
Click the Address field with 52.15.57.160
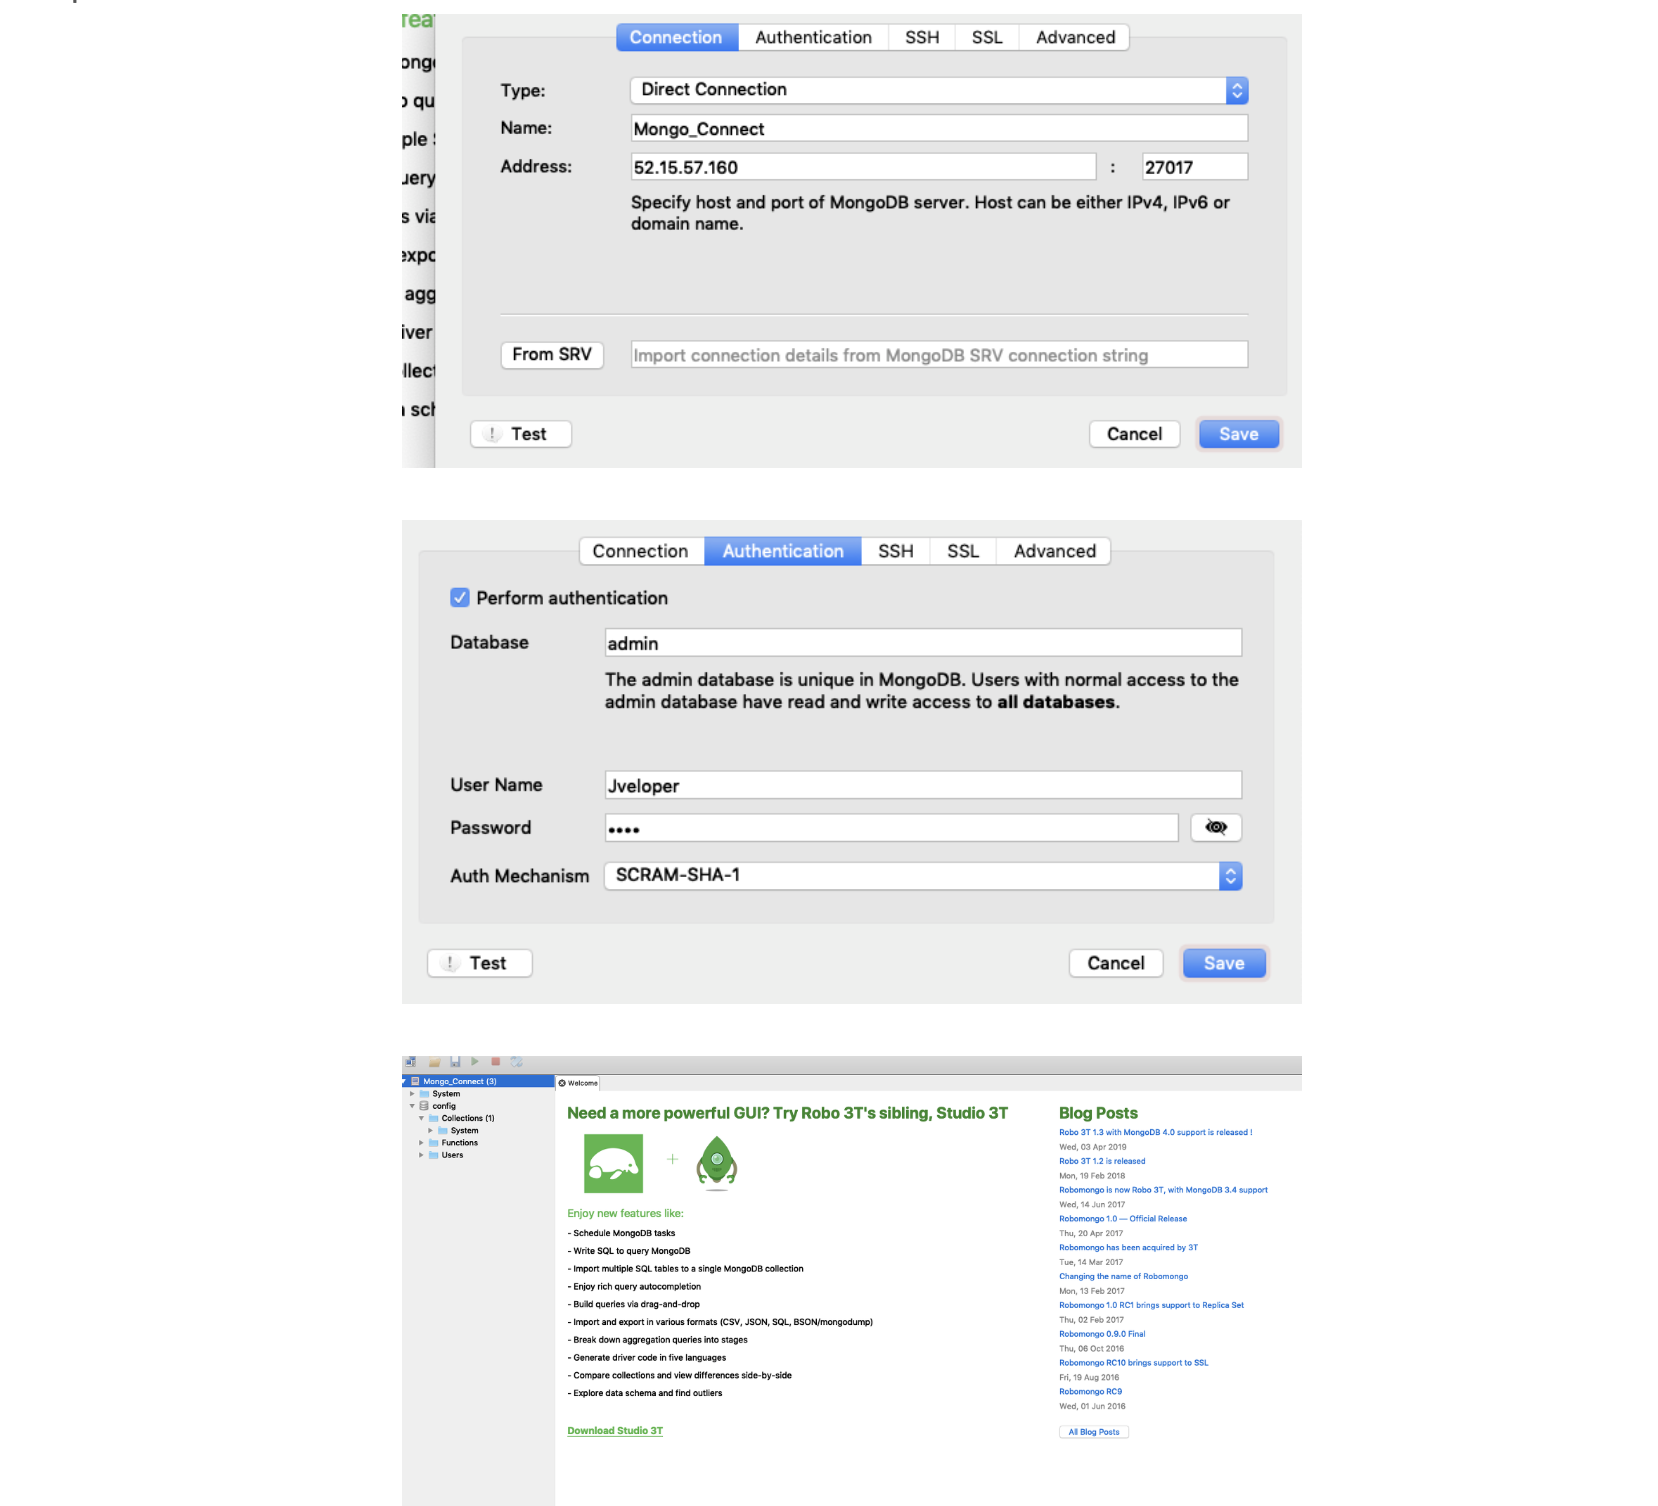point(863,167)
